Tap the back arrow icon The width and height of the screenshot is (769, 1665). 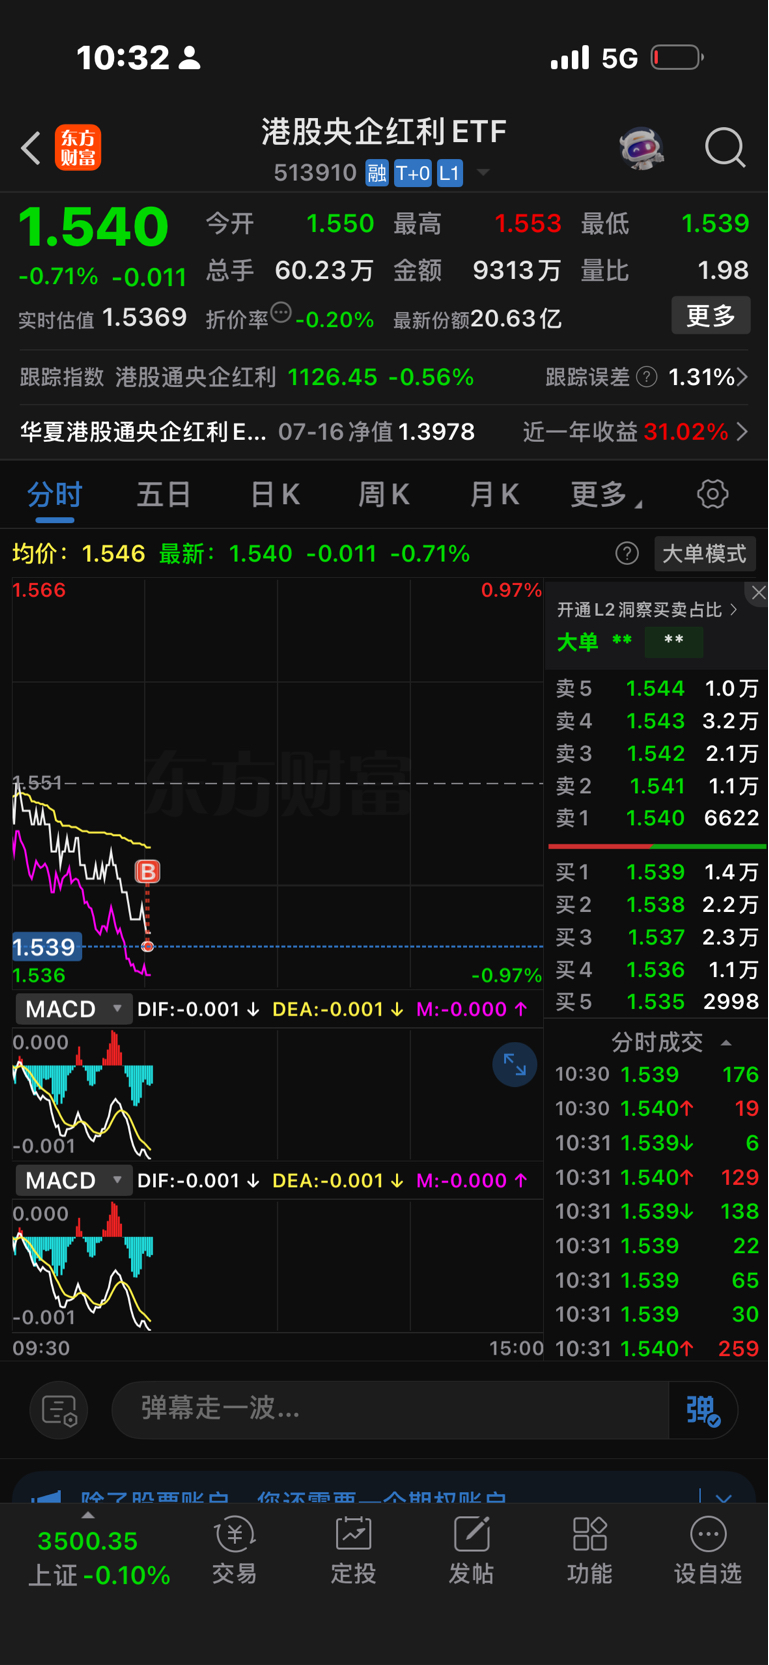tap(31, 148)
